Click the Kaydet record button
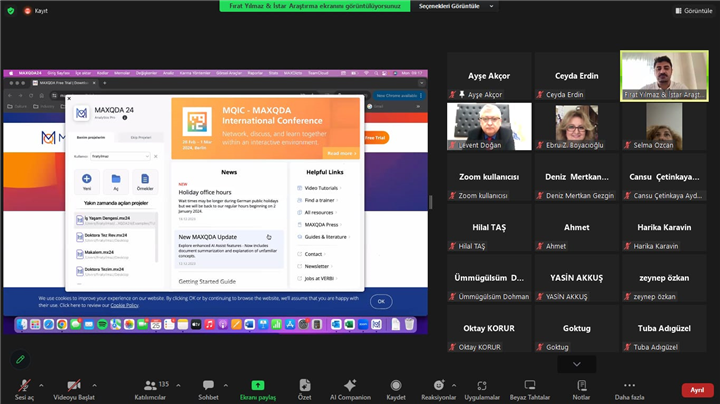Viewport: 720px width, 404px height. [x=396, y=389]
